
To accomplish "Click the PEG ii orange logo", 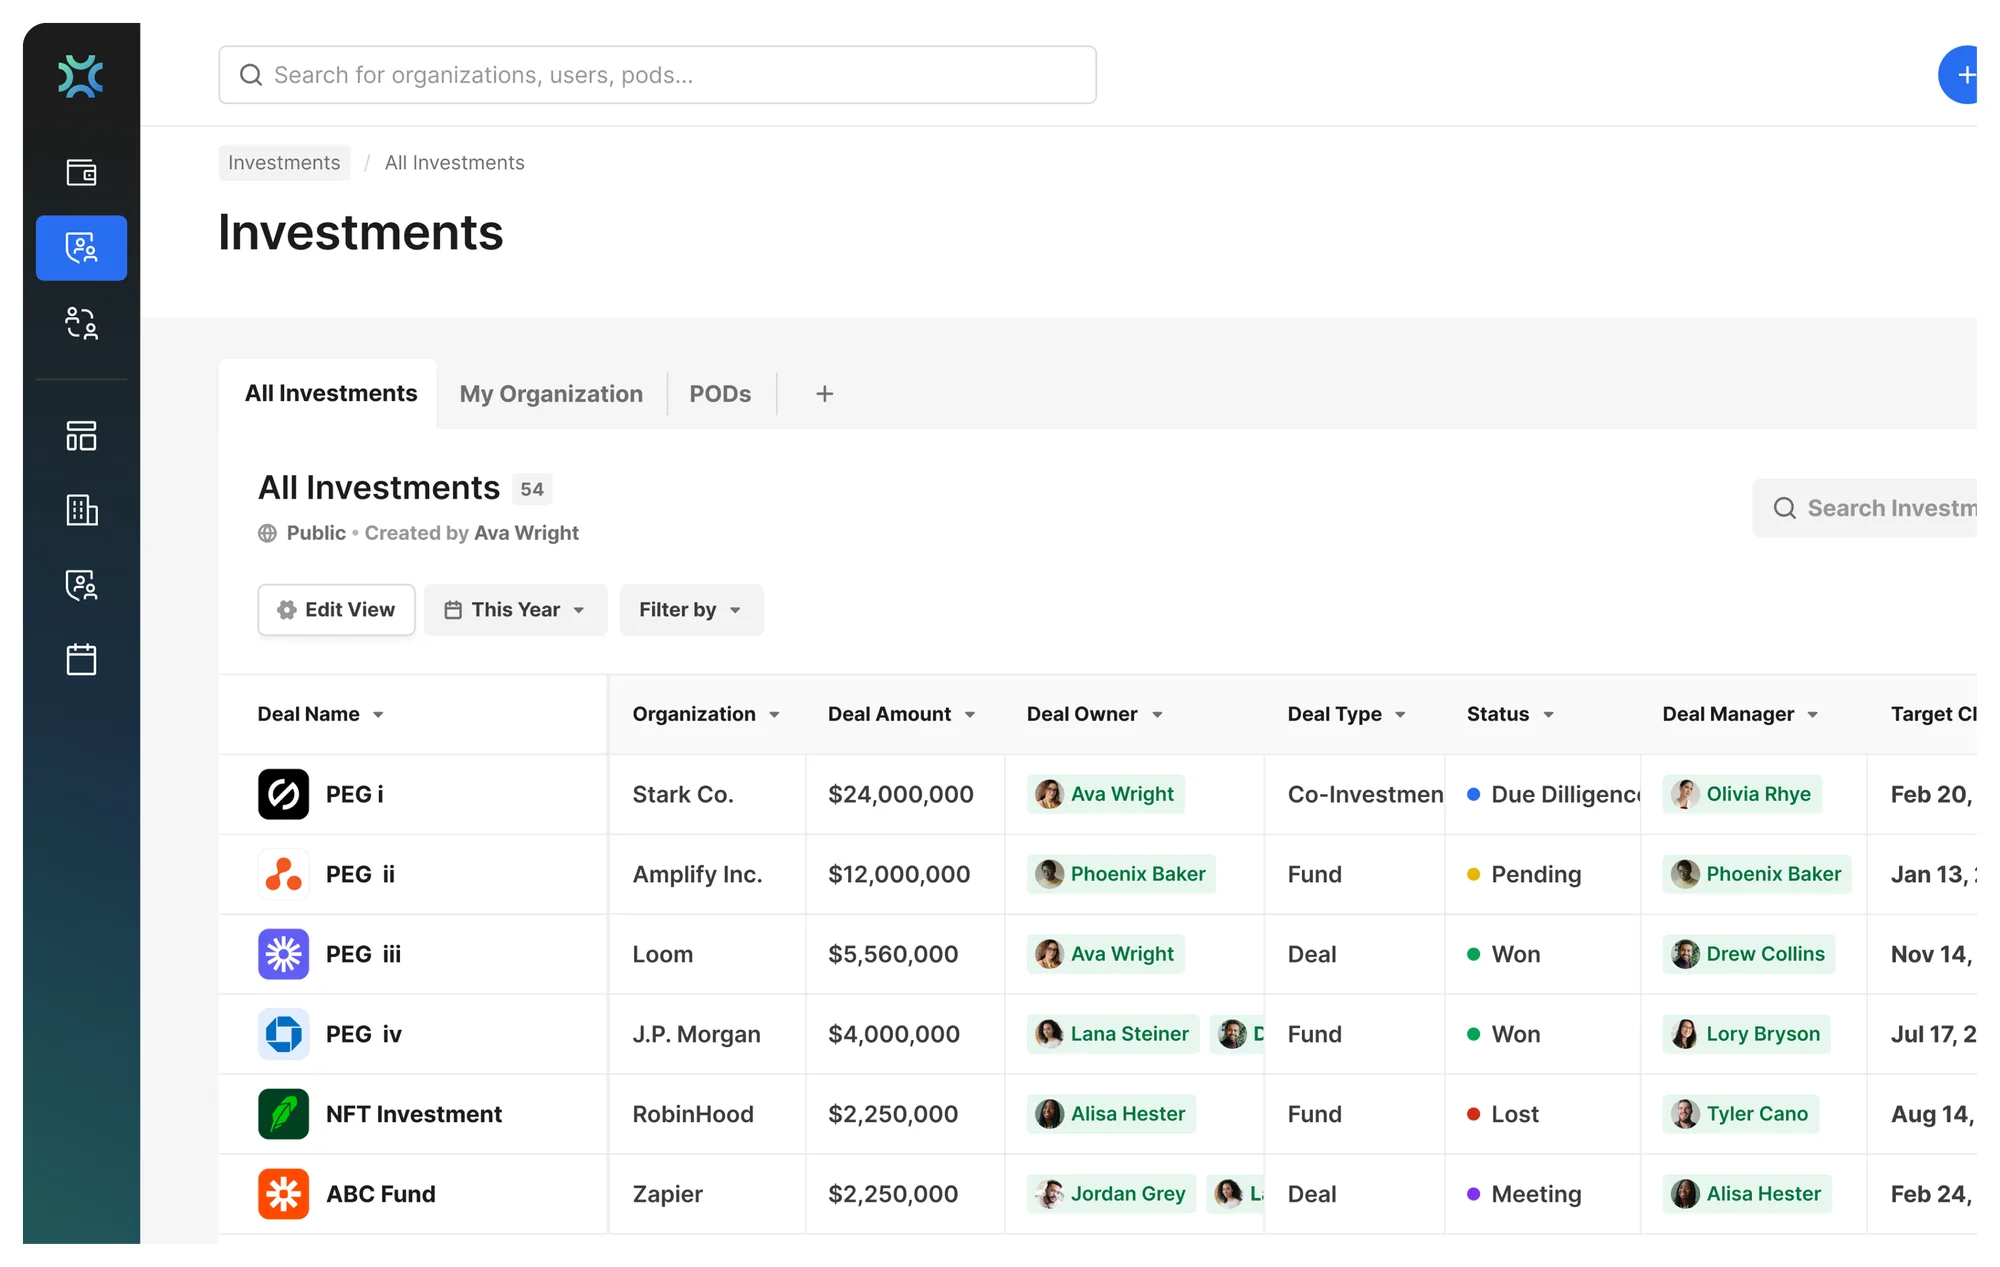I will [283, 874].
